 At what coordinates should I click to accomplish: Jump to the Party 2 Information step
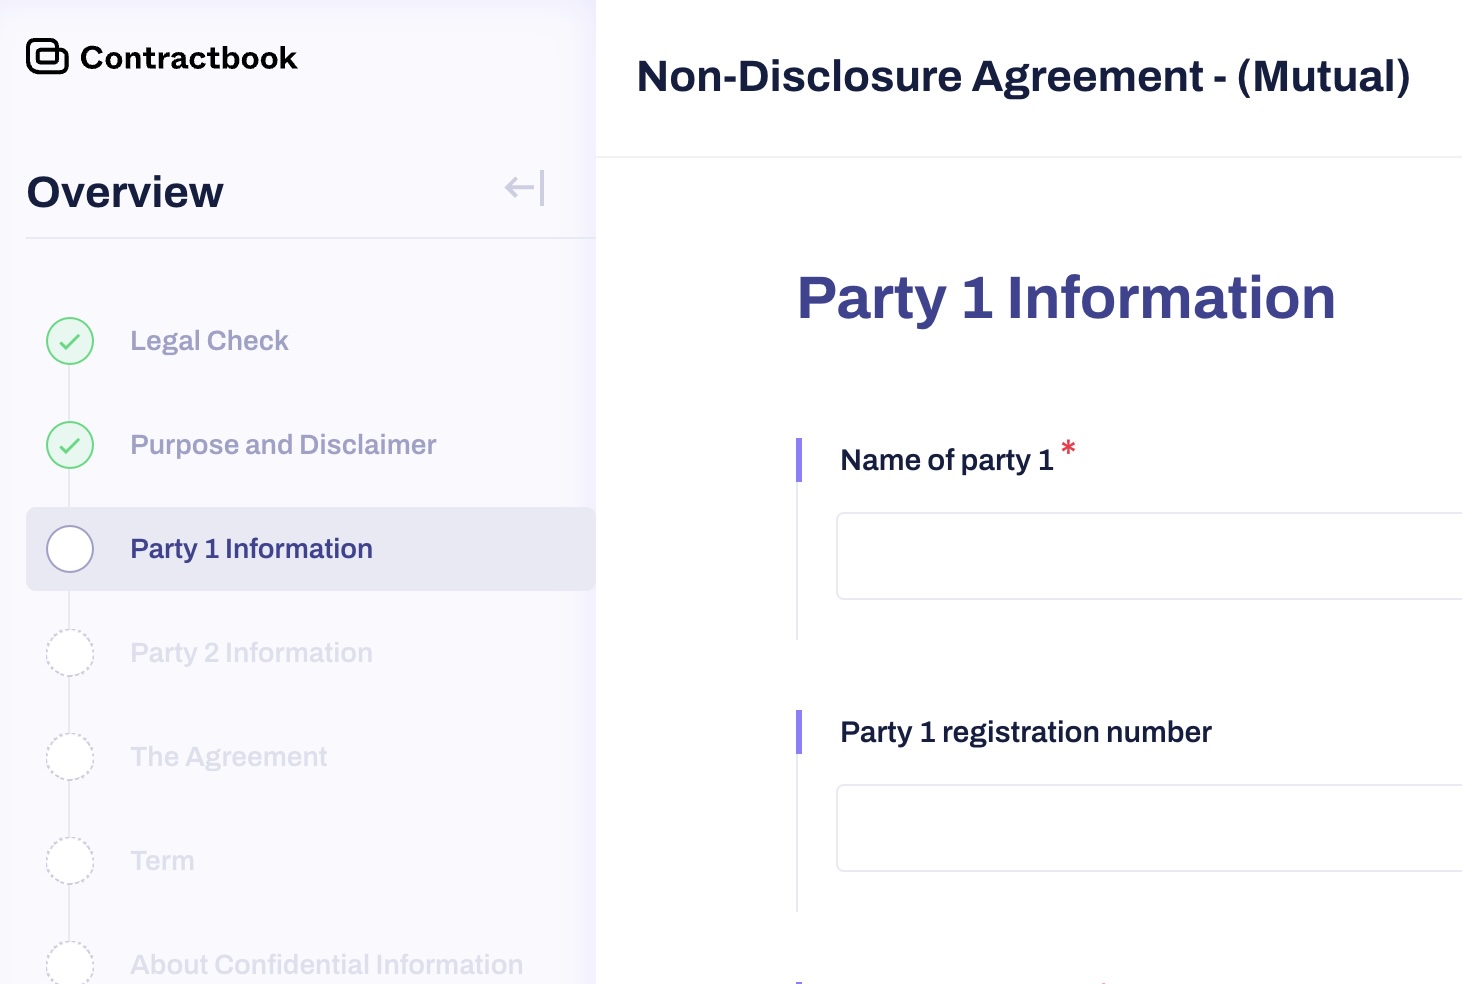pyautogui.click(x=251, y=653)
